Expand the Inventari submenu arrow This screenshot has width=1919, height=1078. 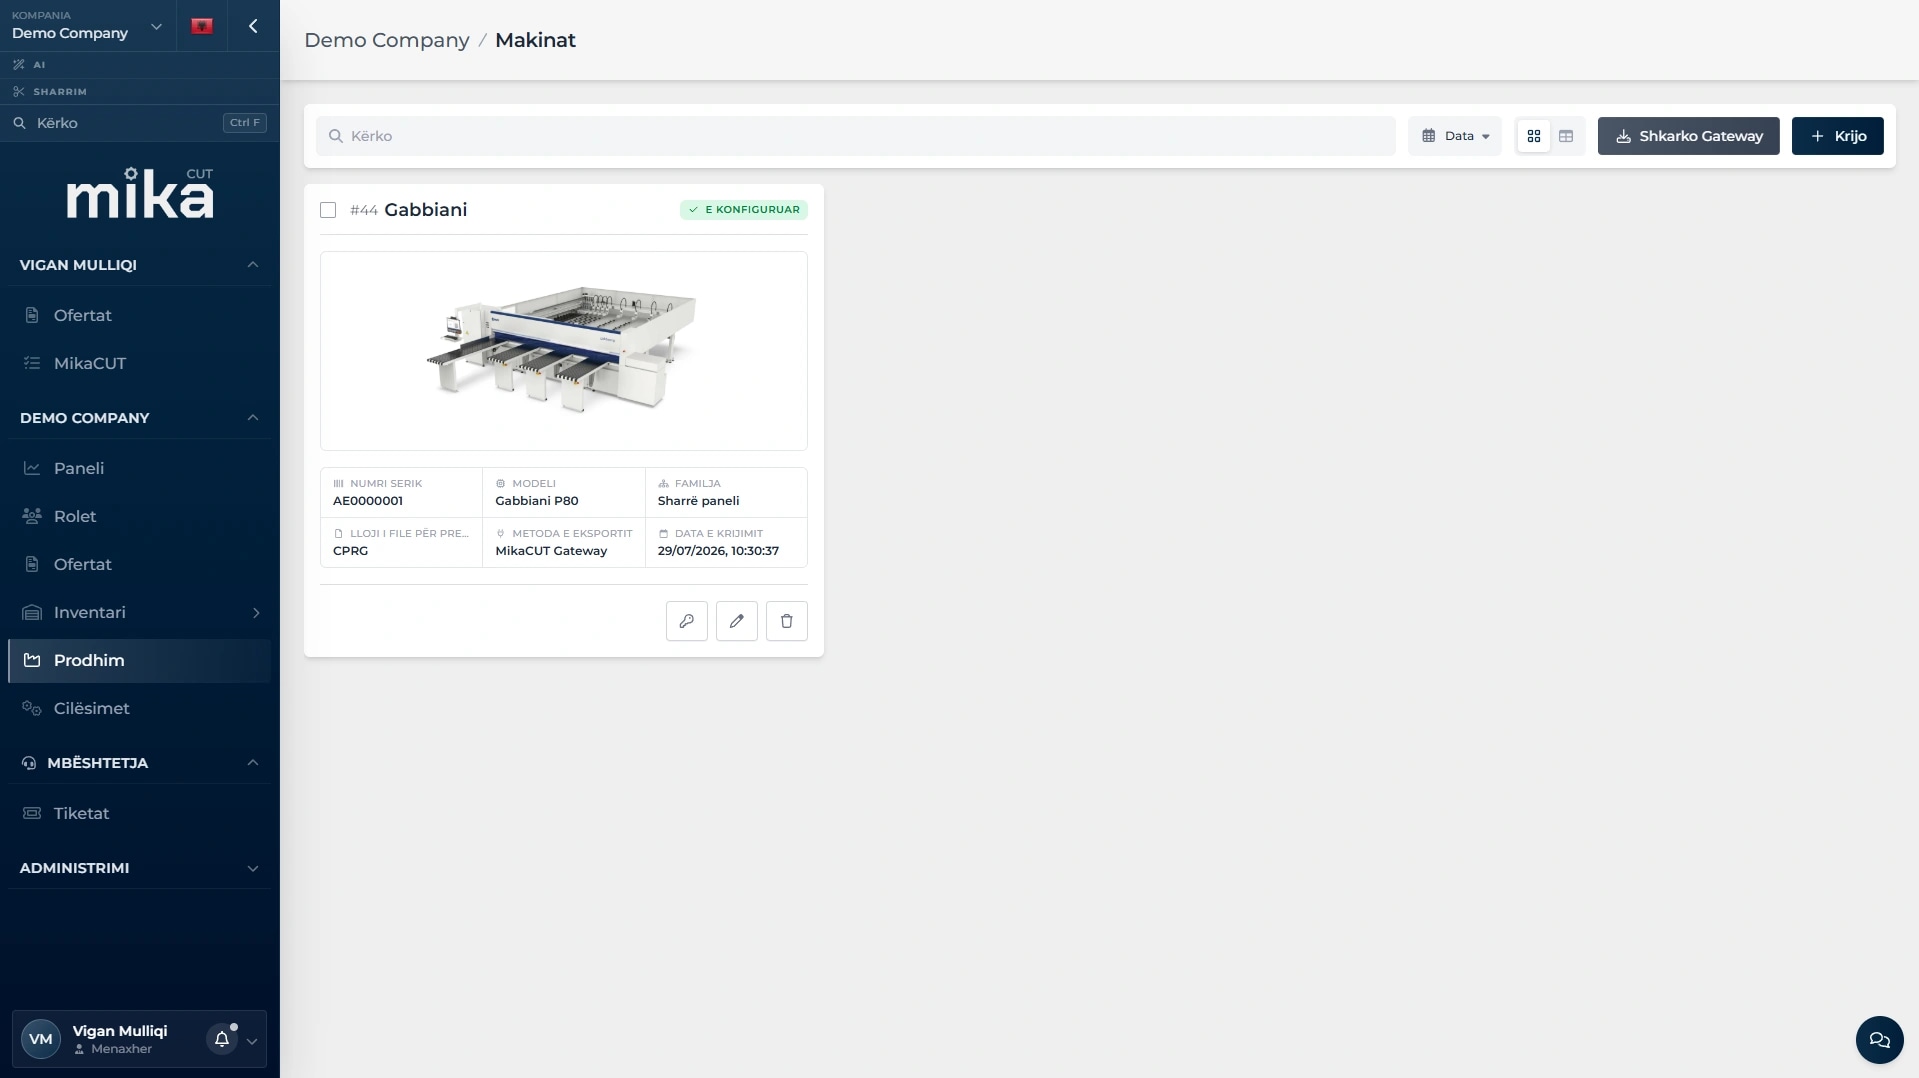point(256,613)
